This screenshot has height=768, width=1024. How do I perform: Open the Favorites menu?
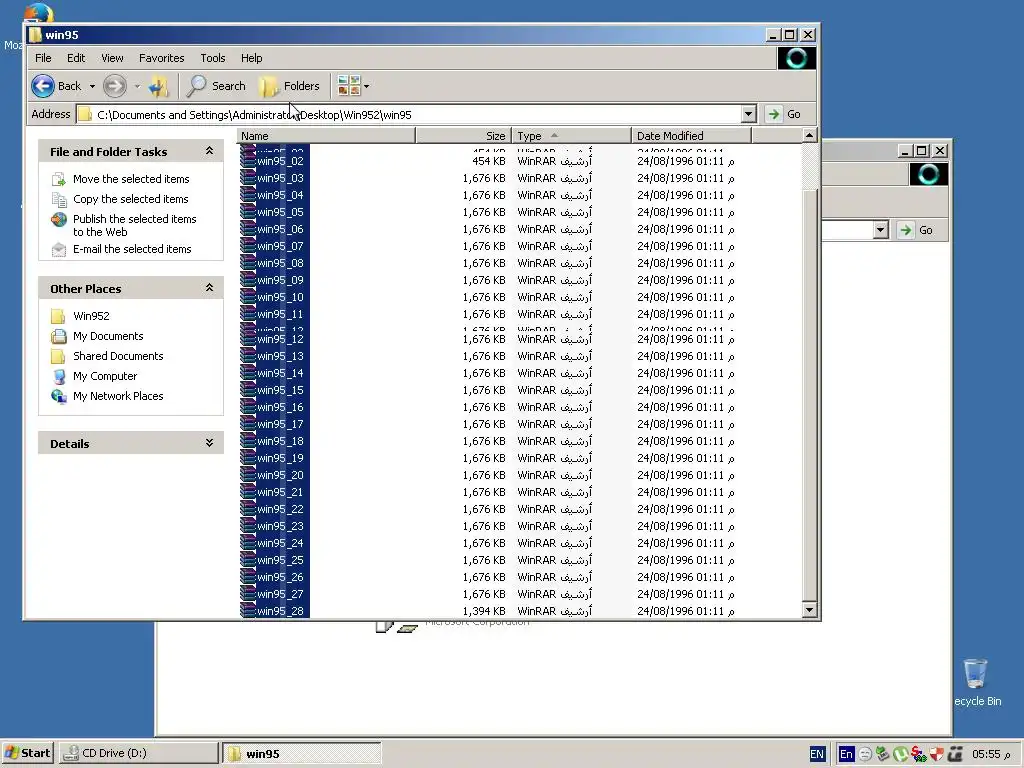161,58
